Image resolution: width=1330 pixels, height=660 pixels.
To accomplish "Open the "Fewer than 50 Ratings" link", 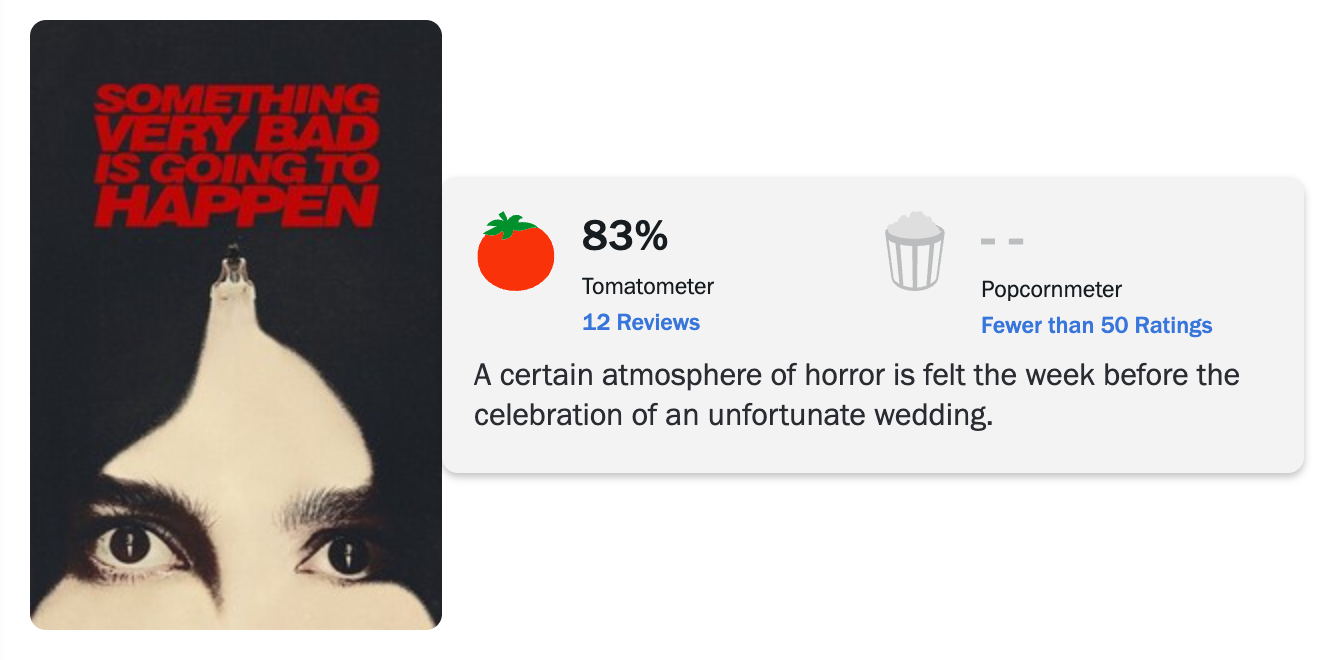I will click(x=1096, y=325).
